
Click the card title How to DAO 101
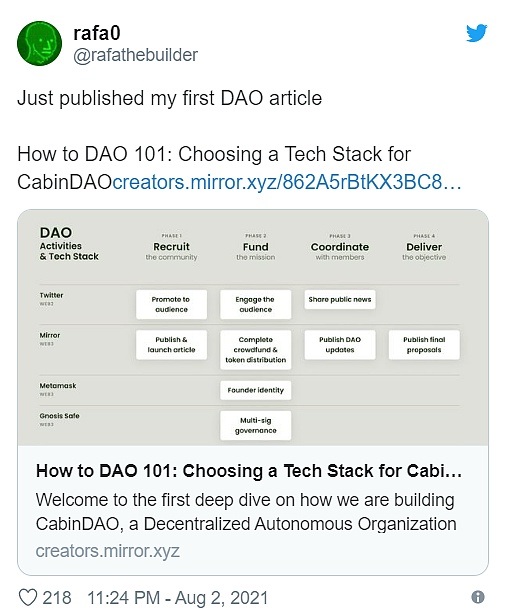click(249, 471)
